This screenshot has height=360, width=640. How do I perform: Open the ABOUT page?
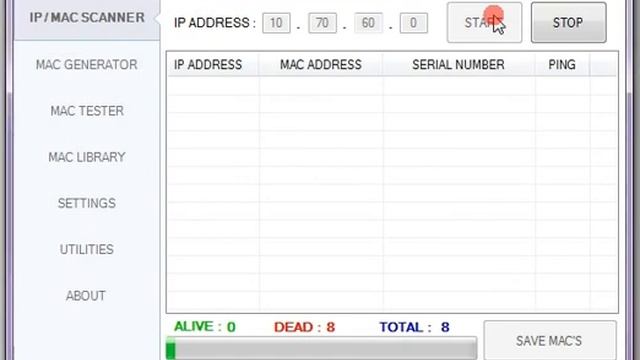[86, 295]
